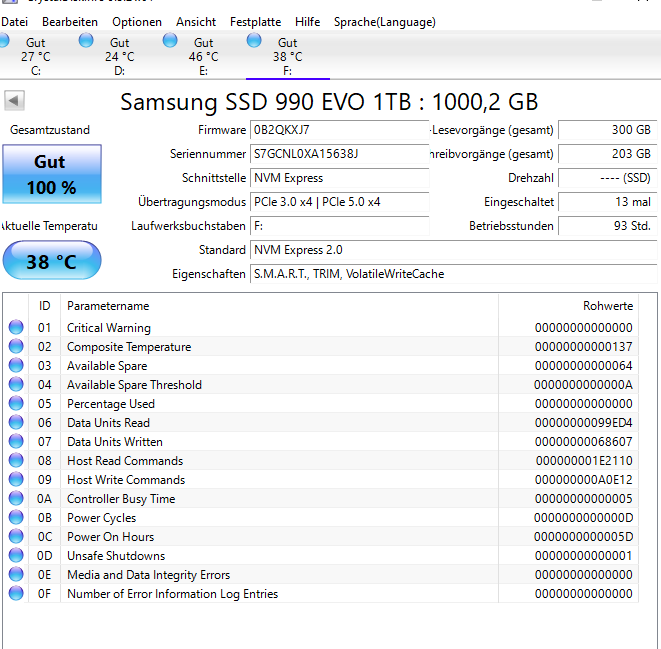
Task: Click raw value 000000001E2110
Action: point(584,461)
